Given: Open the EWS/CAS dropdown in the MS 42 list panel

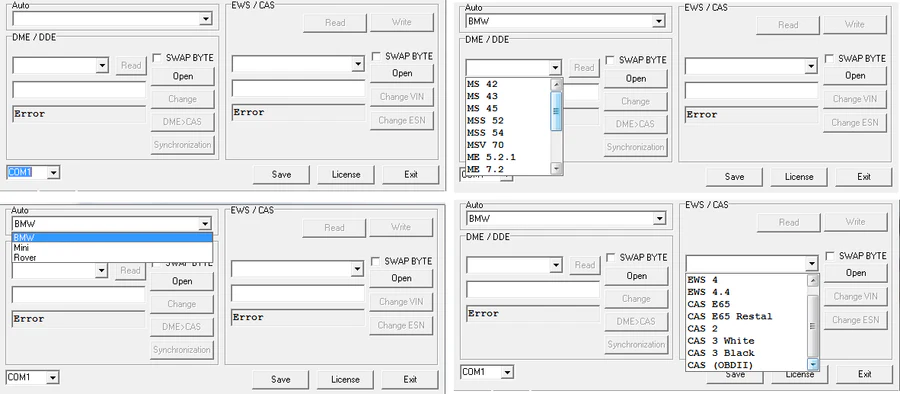Looking at the screenshot, I should tap(811, 66).
